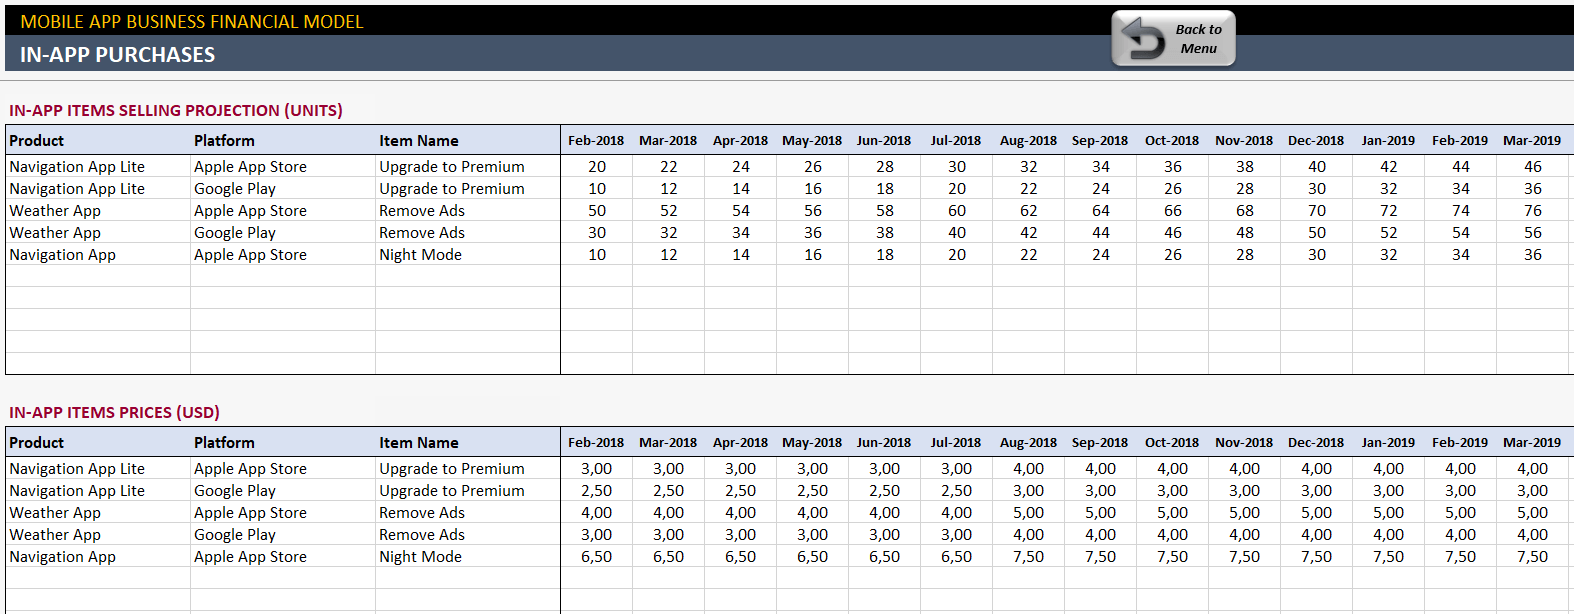
Task: Click Apr-2018 column header in prices table
Action: coord(740,443)
